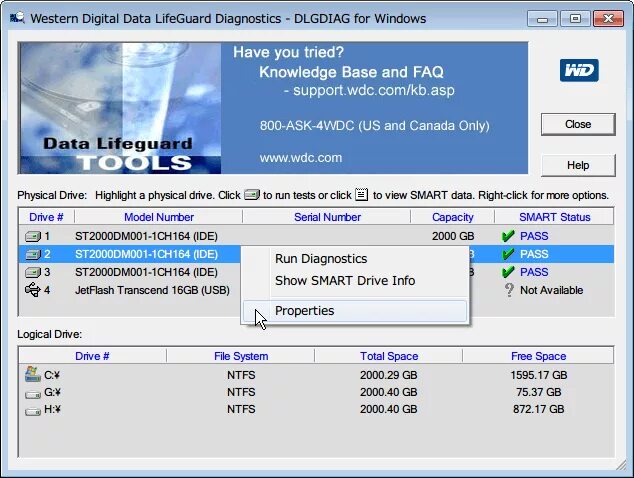The width and height of the screenshot is (634, 478).
Task: Click the drive icon for physical drive 3
Action: tap(33, 272)
